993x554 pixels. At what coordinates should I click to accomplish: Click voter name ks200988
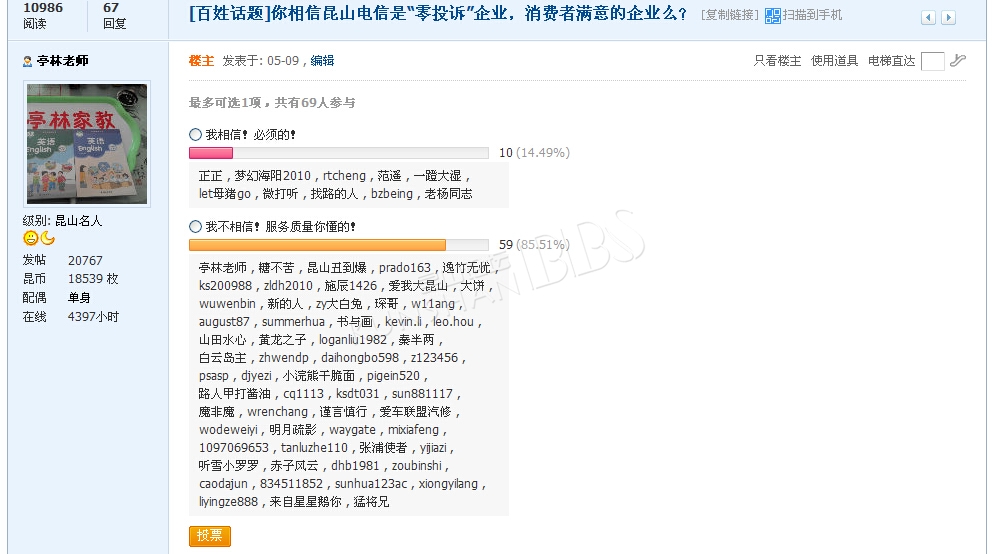pyautogui.click(x=225, y=286)
